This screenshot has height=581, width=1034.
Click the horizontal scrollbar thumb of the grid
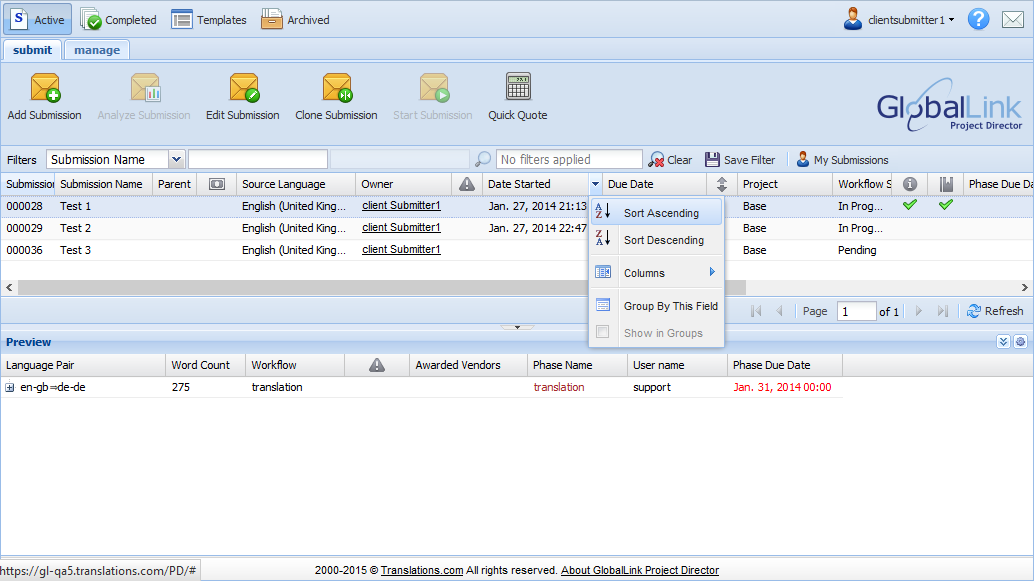click(382, 288)
